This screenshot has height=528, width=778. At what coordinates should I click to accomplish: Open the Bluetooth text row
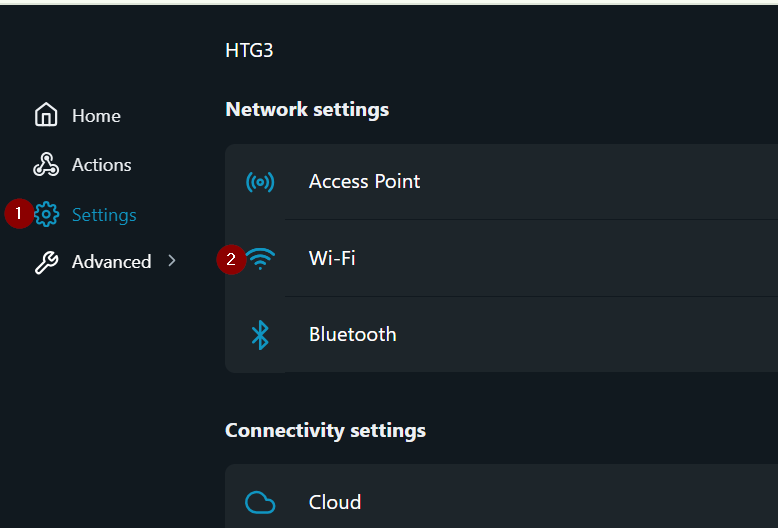click(x=352, y=334)
